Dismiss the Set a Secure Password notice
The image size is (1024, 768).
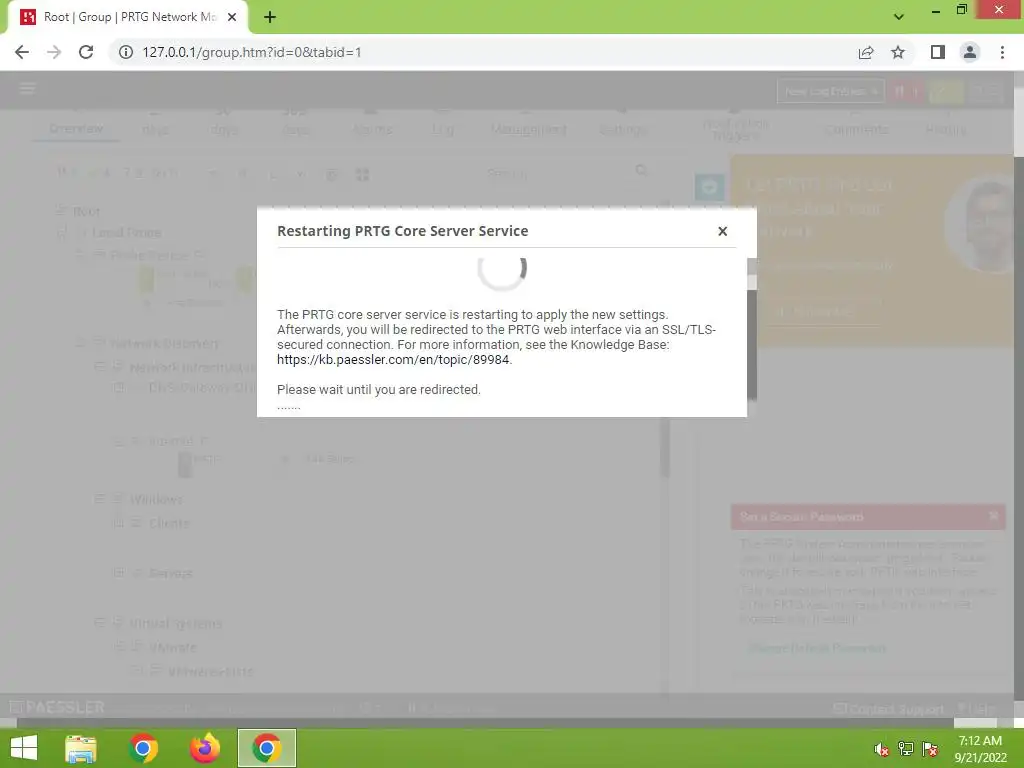993,516
